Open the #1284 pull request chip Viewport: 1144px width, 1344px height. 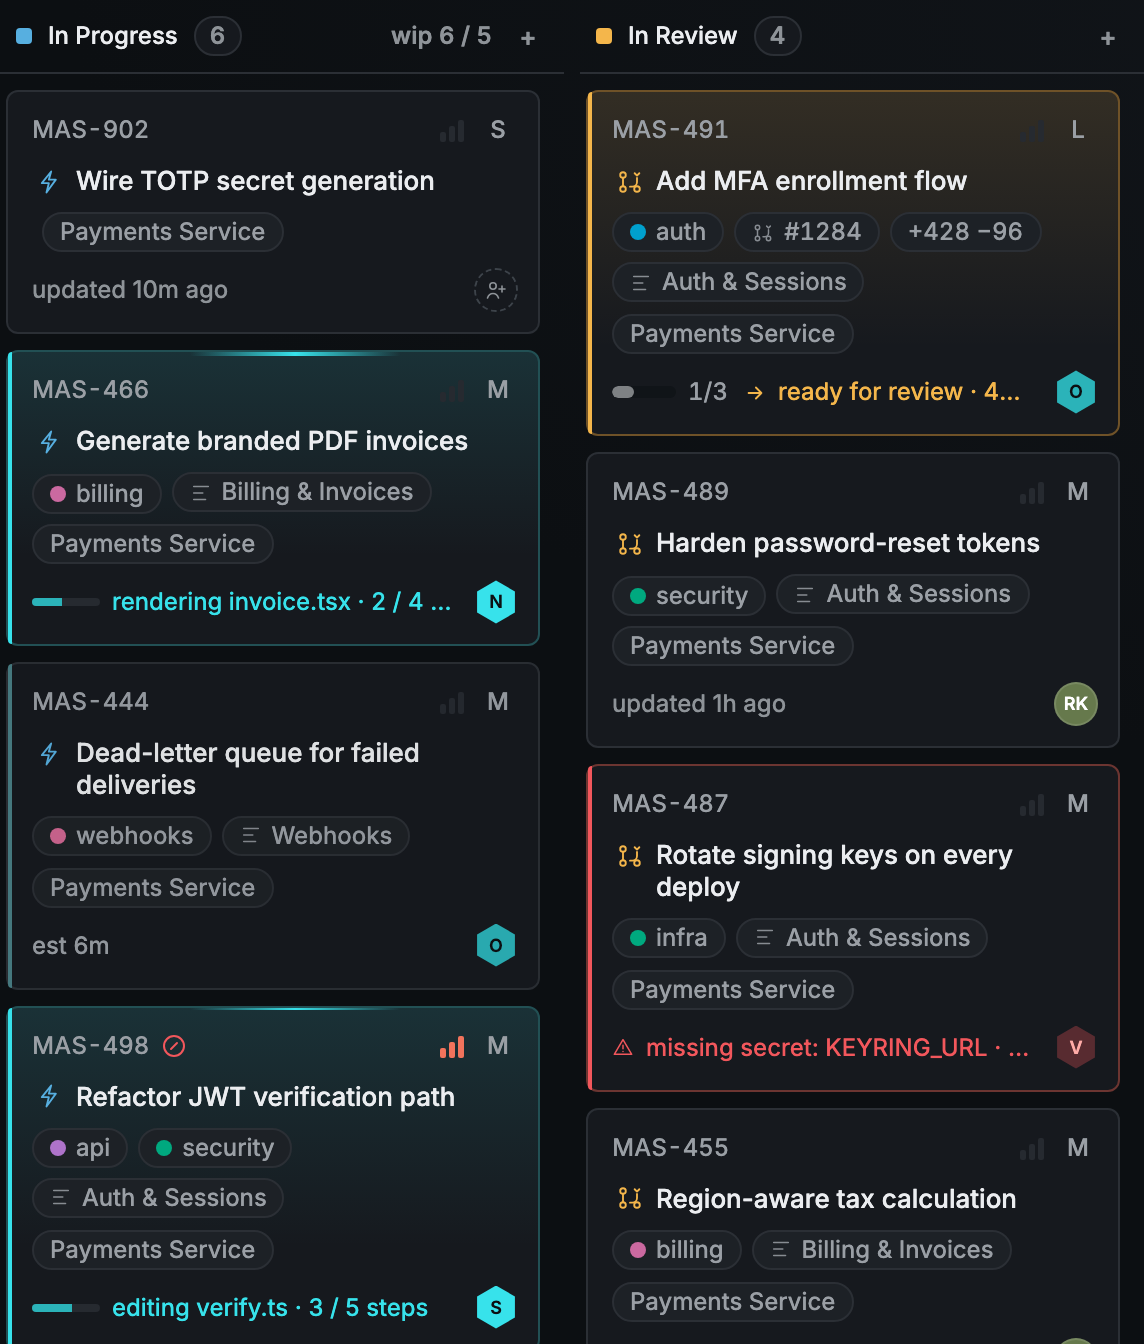coord(807,232)
